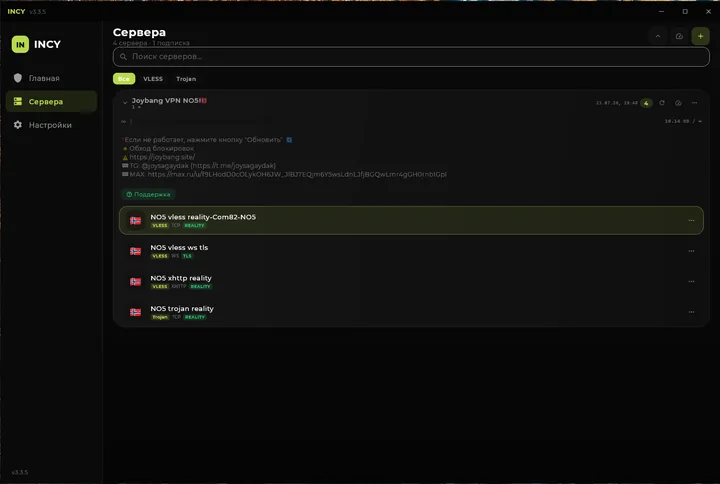Select server NO5 vless reality-Com82-NO5
The width and height of the screenshot is (720, 484).
(x=411, y=220)
